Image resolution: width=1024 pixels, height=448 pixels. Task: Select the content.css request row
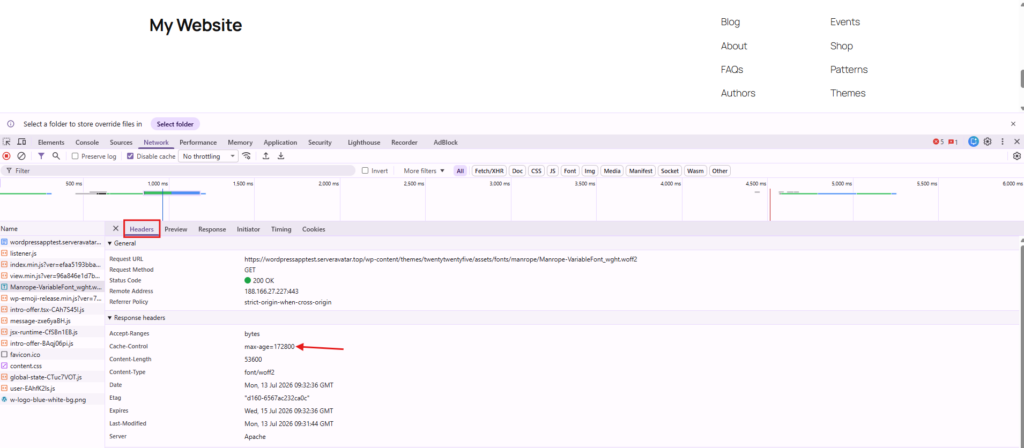click(x=52, y=366)
